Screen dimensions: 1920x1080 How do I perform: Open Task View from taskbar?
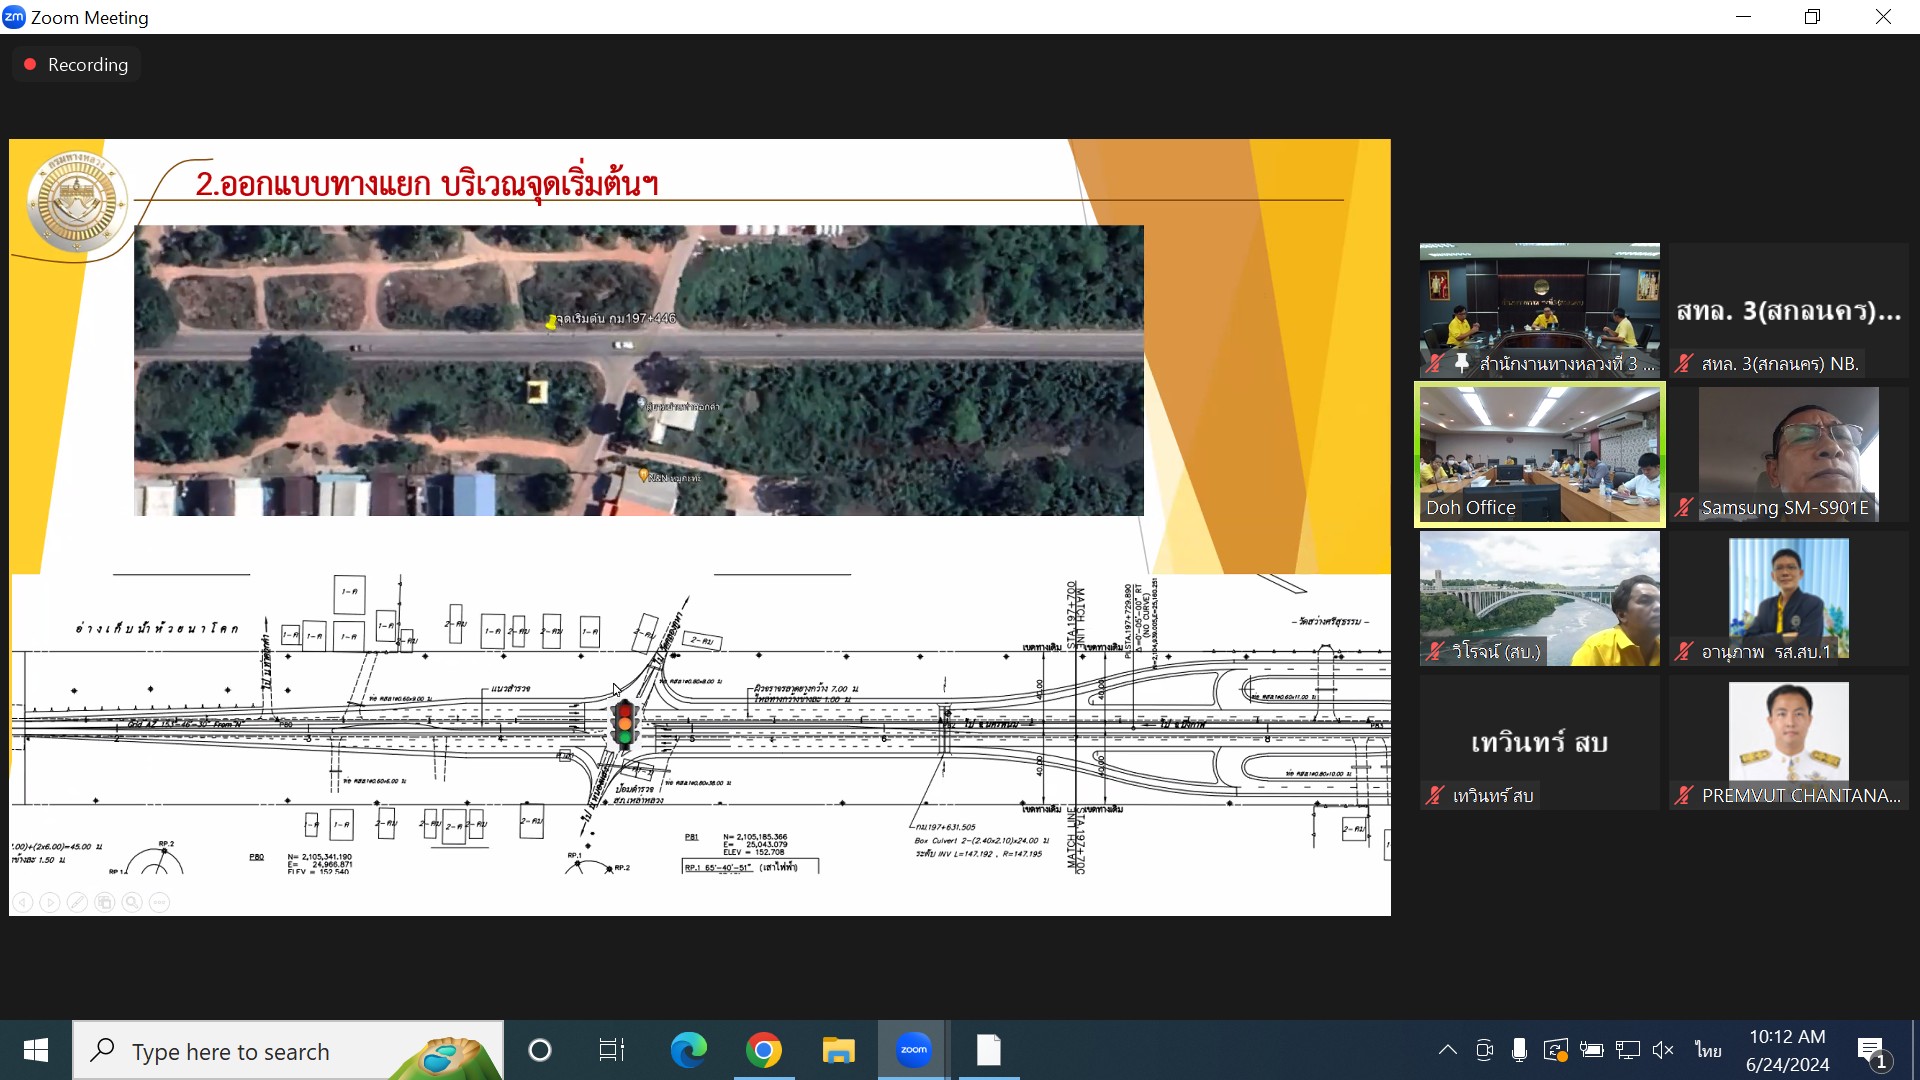pyautogui.click(x=611, y=1050)
